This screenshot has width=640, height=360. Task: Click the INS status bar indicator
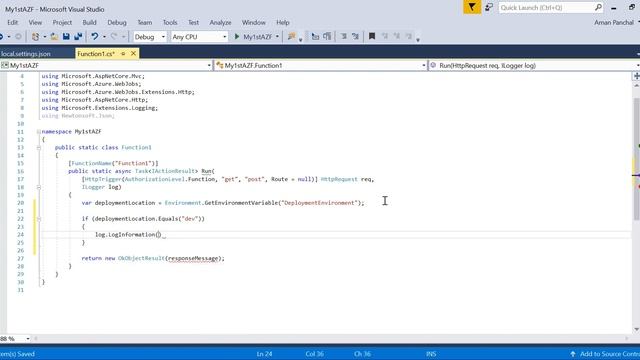(431, 354)
